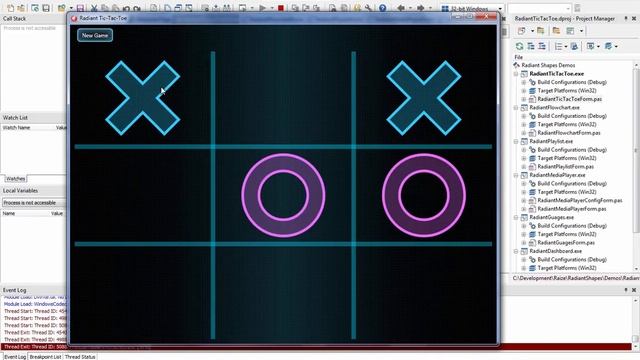Close the Project Manager panel
This screenshot has width=640, height=360.
tap(634, 19)
